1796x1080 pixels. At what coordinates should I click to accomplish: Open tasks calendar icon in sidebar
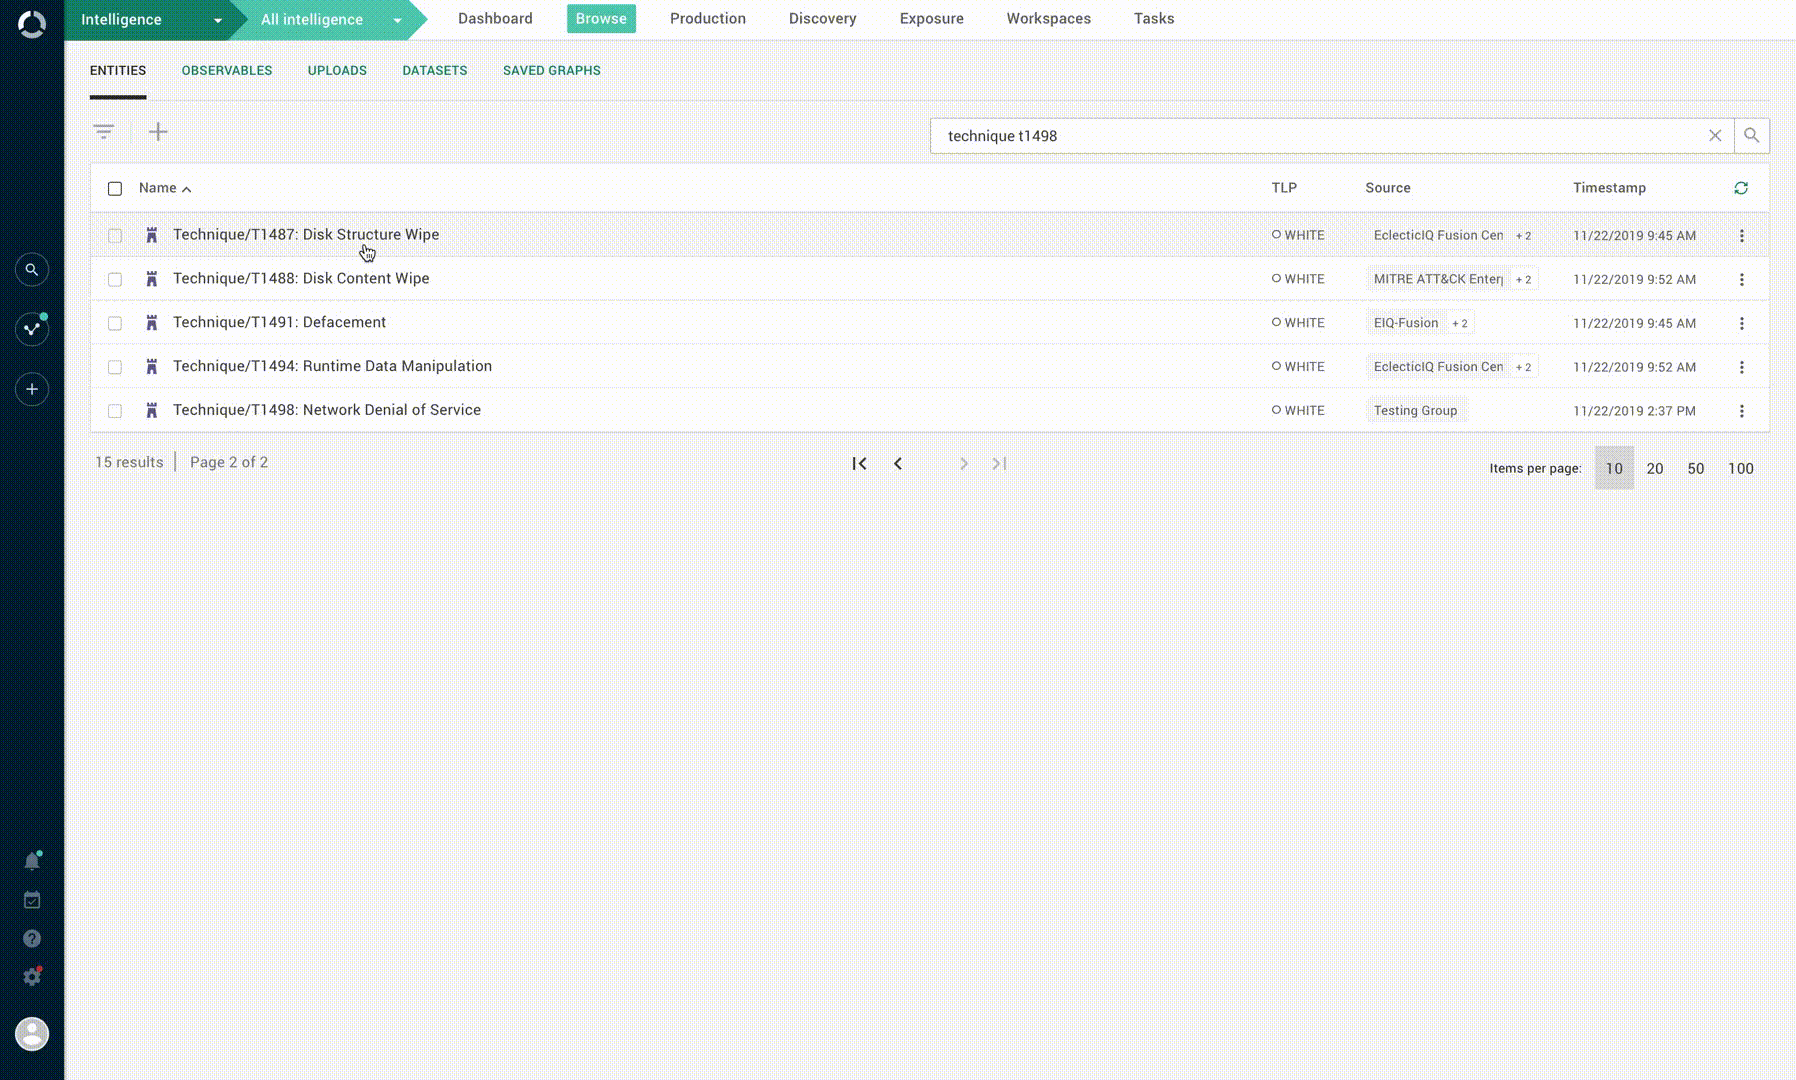point(31,899)
